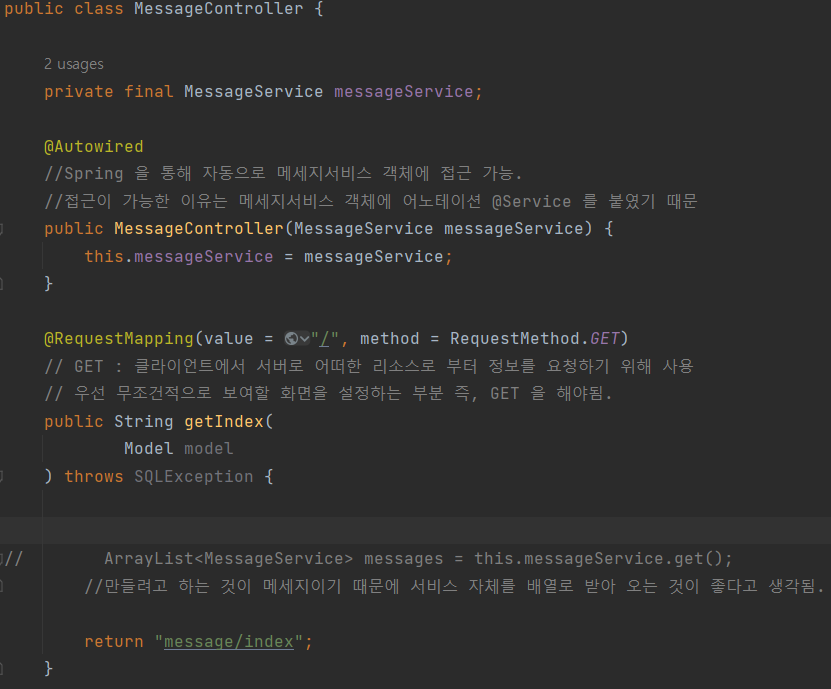Click the comment line starting with "//만들려고"
Screen dimensions: 831x689
pos(454,586)
